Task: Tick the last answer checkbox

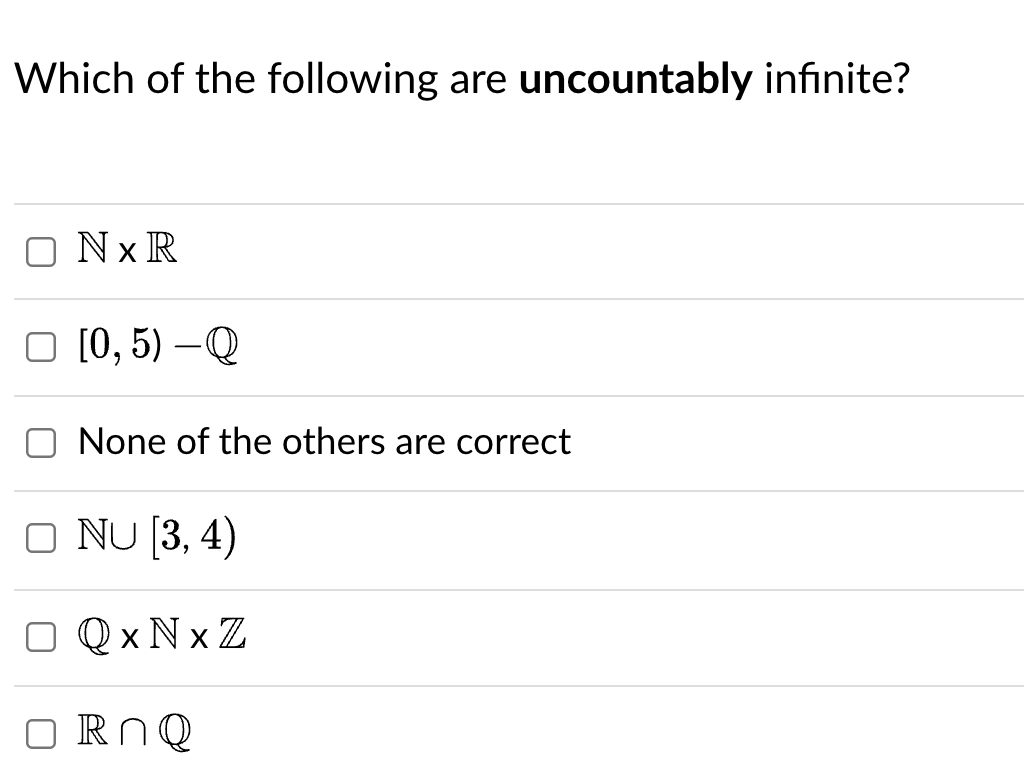Action: tap(40, 733)
